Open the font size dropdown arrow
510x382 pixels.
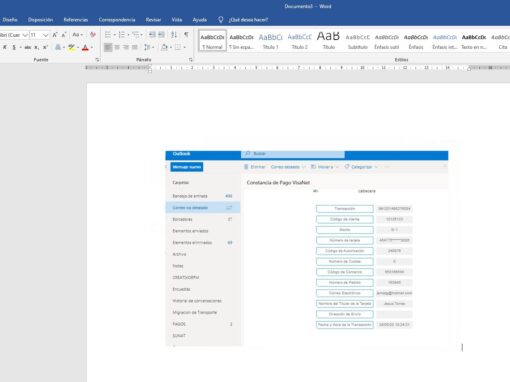tap(45, 35)
